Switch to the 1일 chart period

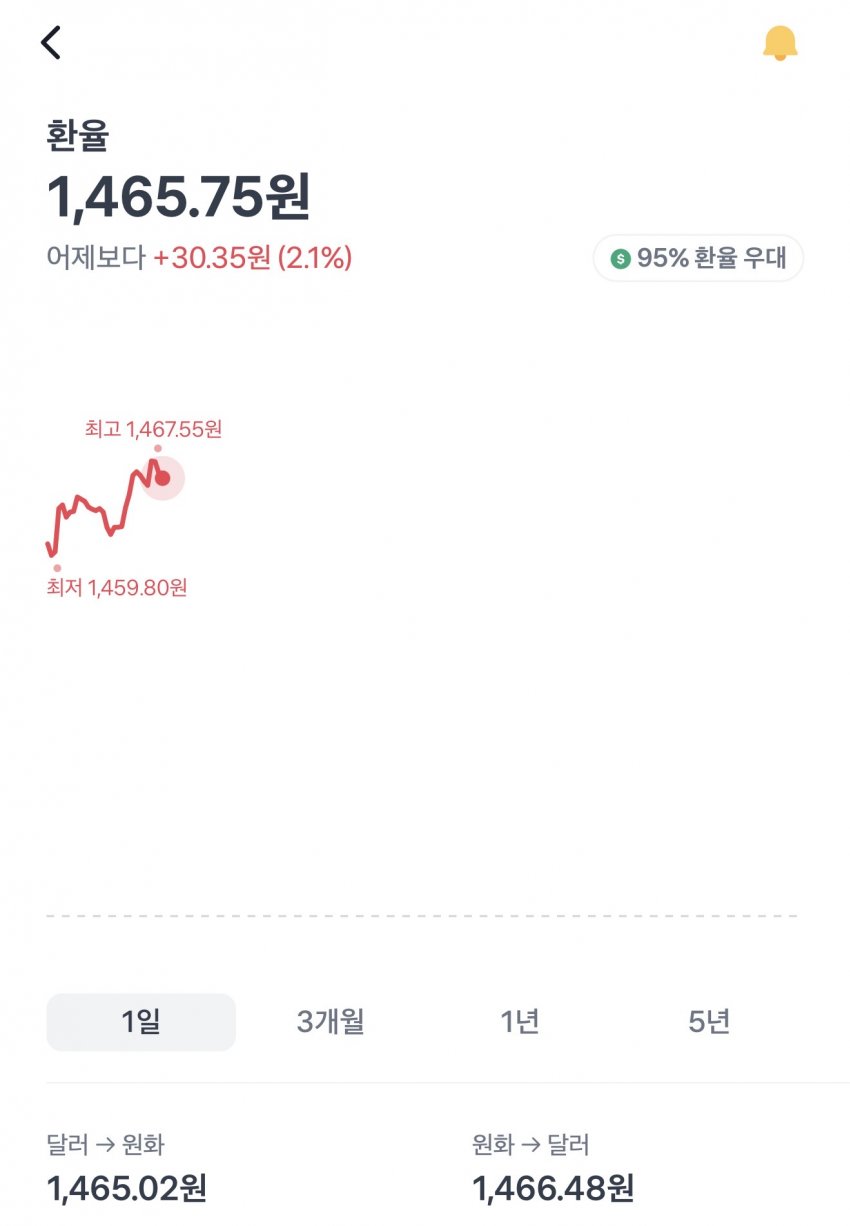coord(141,1022)
